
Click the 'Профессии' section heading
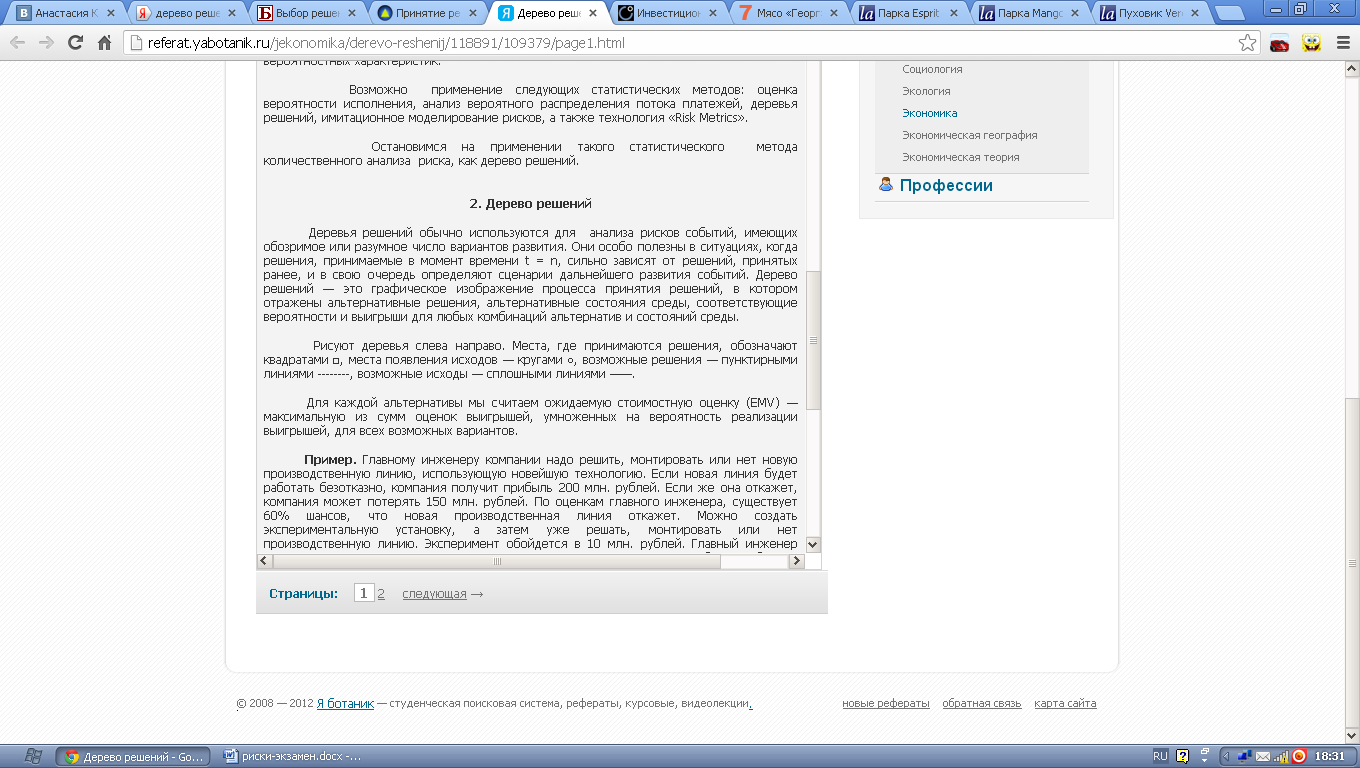pyautogui.click(x=946, y=185)
